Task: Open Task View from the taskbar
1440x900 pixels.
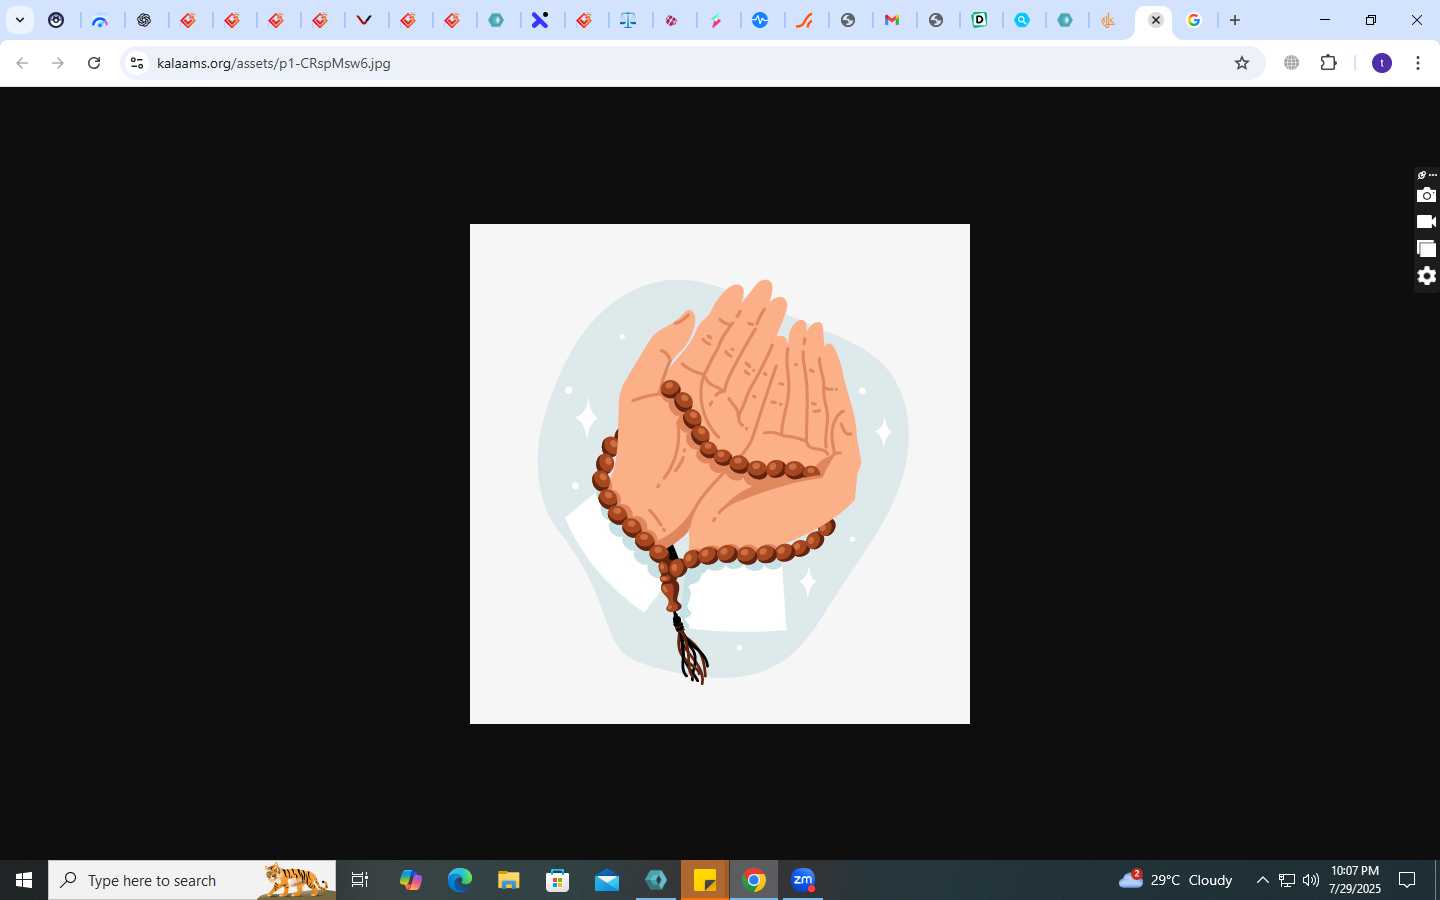Action: (x=360, y=880)
